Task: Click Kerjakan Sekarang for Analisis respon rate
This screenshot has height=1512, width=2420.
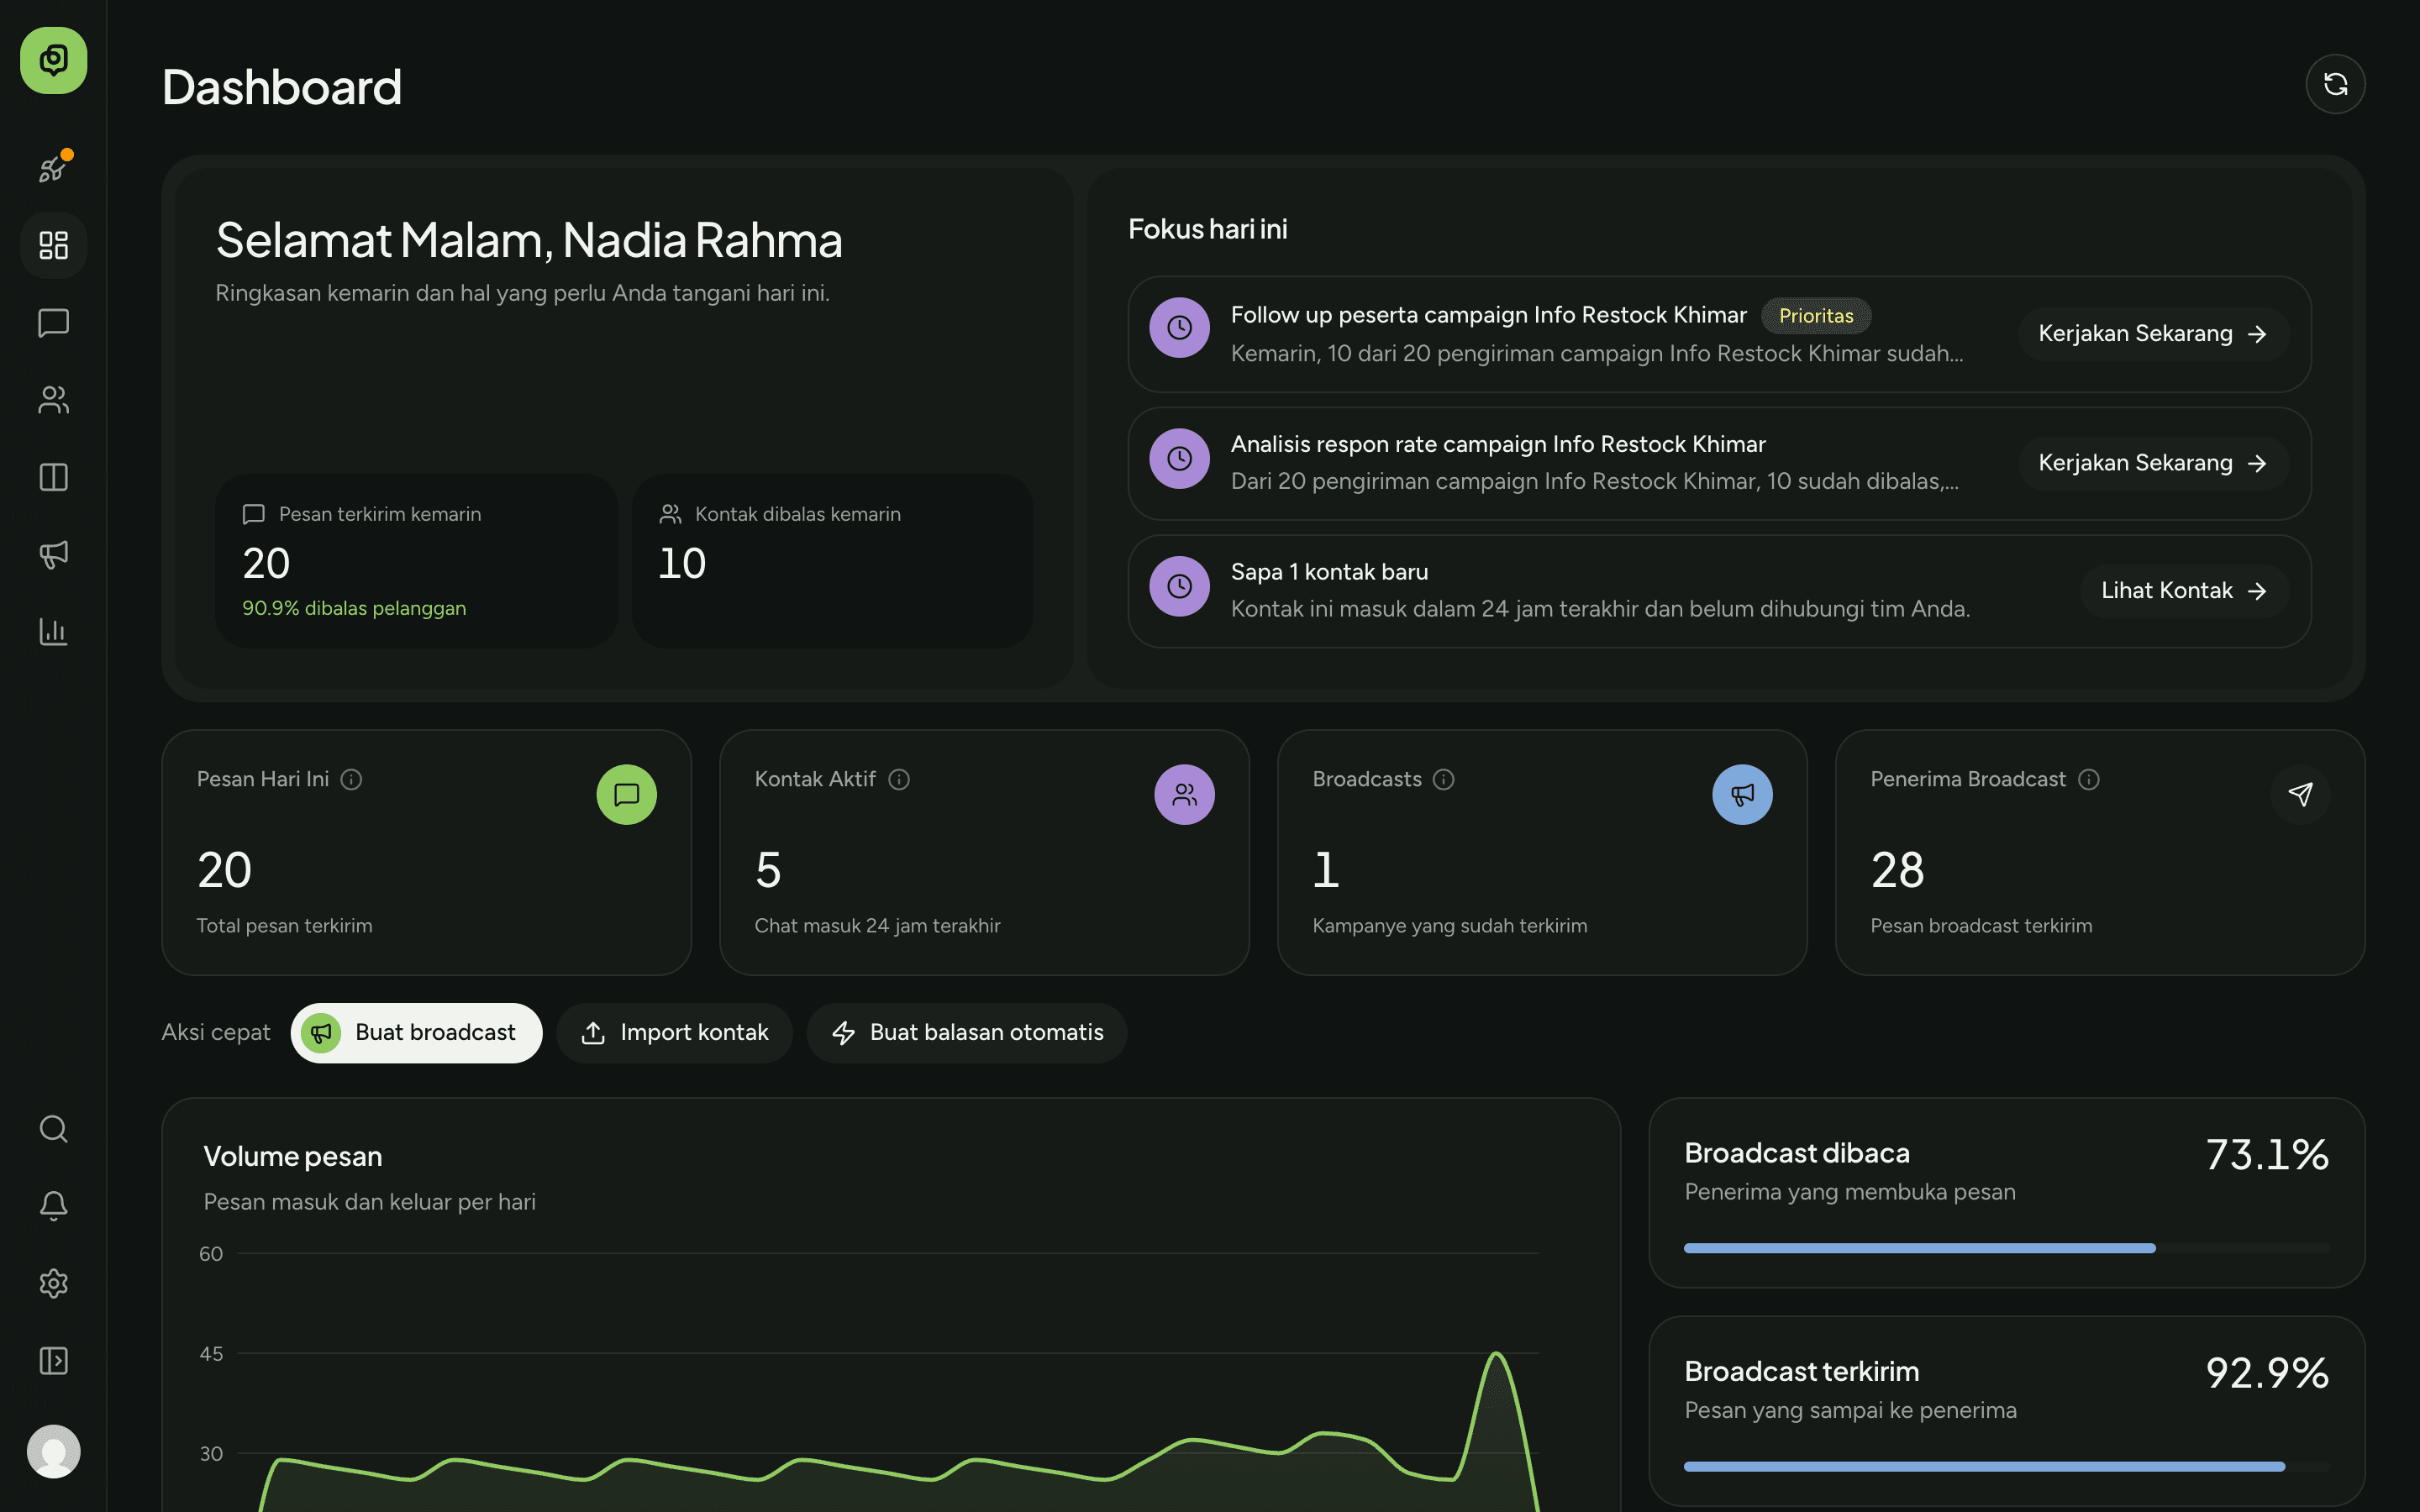Action: pyautogui.click(x=2154, y=463)
